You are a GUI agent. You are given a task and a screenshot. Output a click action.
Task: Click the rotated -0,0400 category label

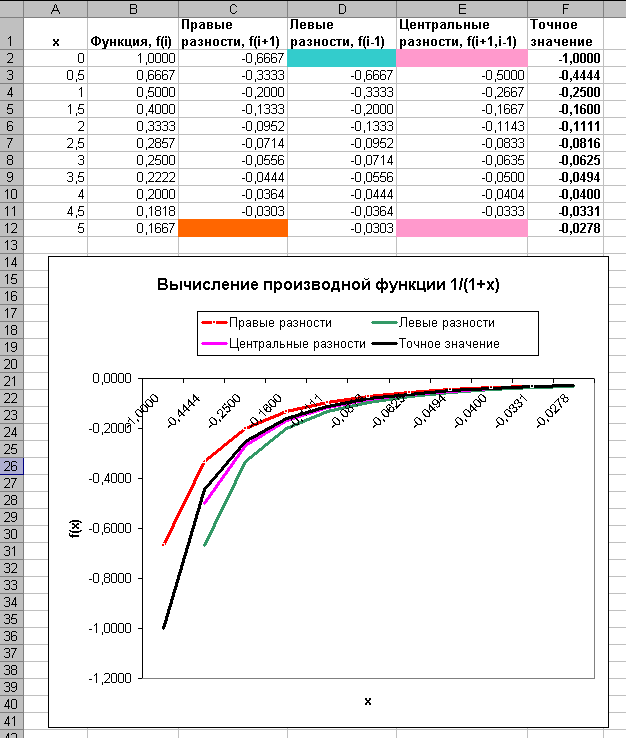click(470, 411)
